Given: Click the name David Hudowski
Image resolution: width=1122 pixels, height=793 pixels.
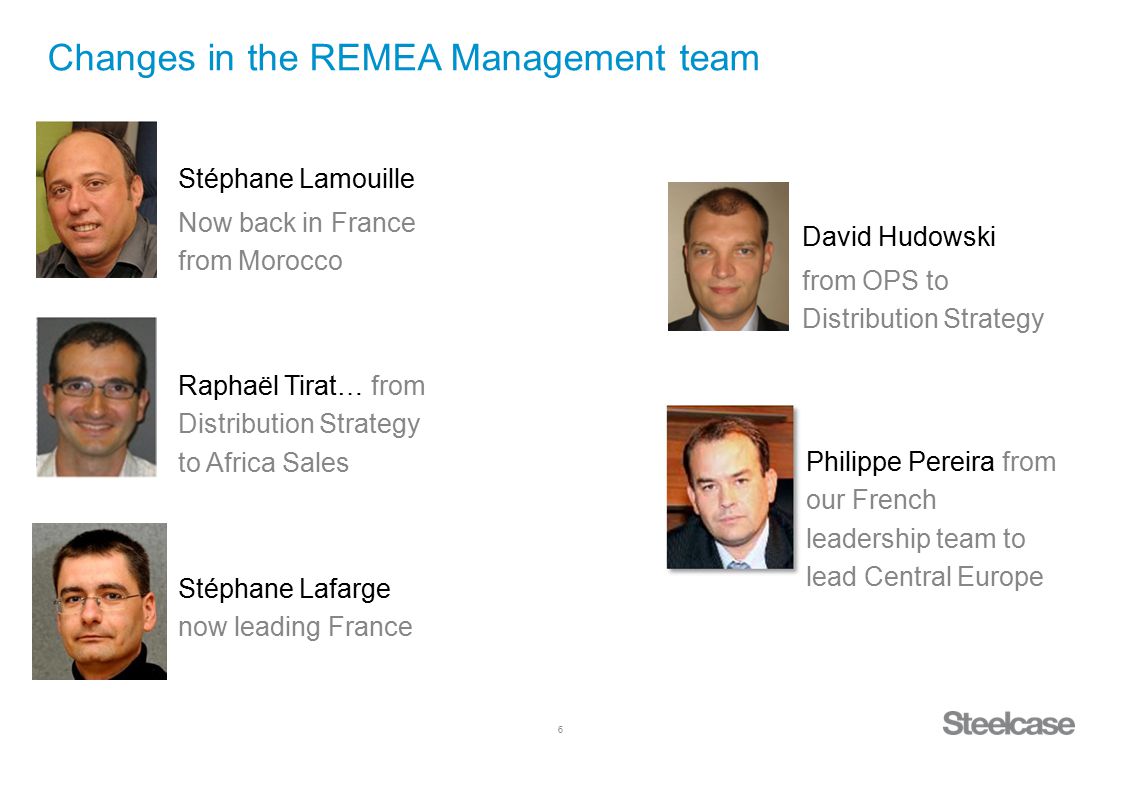Looking at the screenshot, I should (899, 237).
